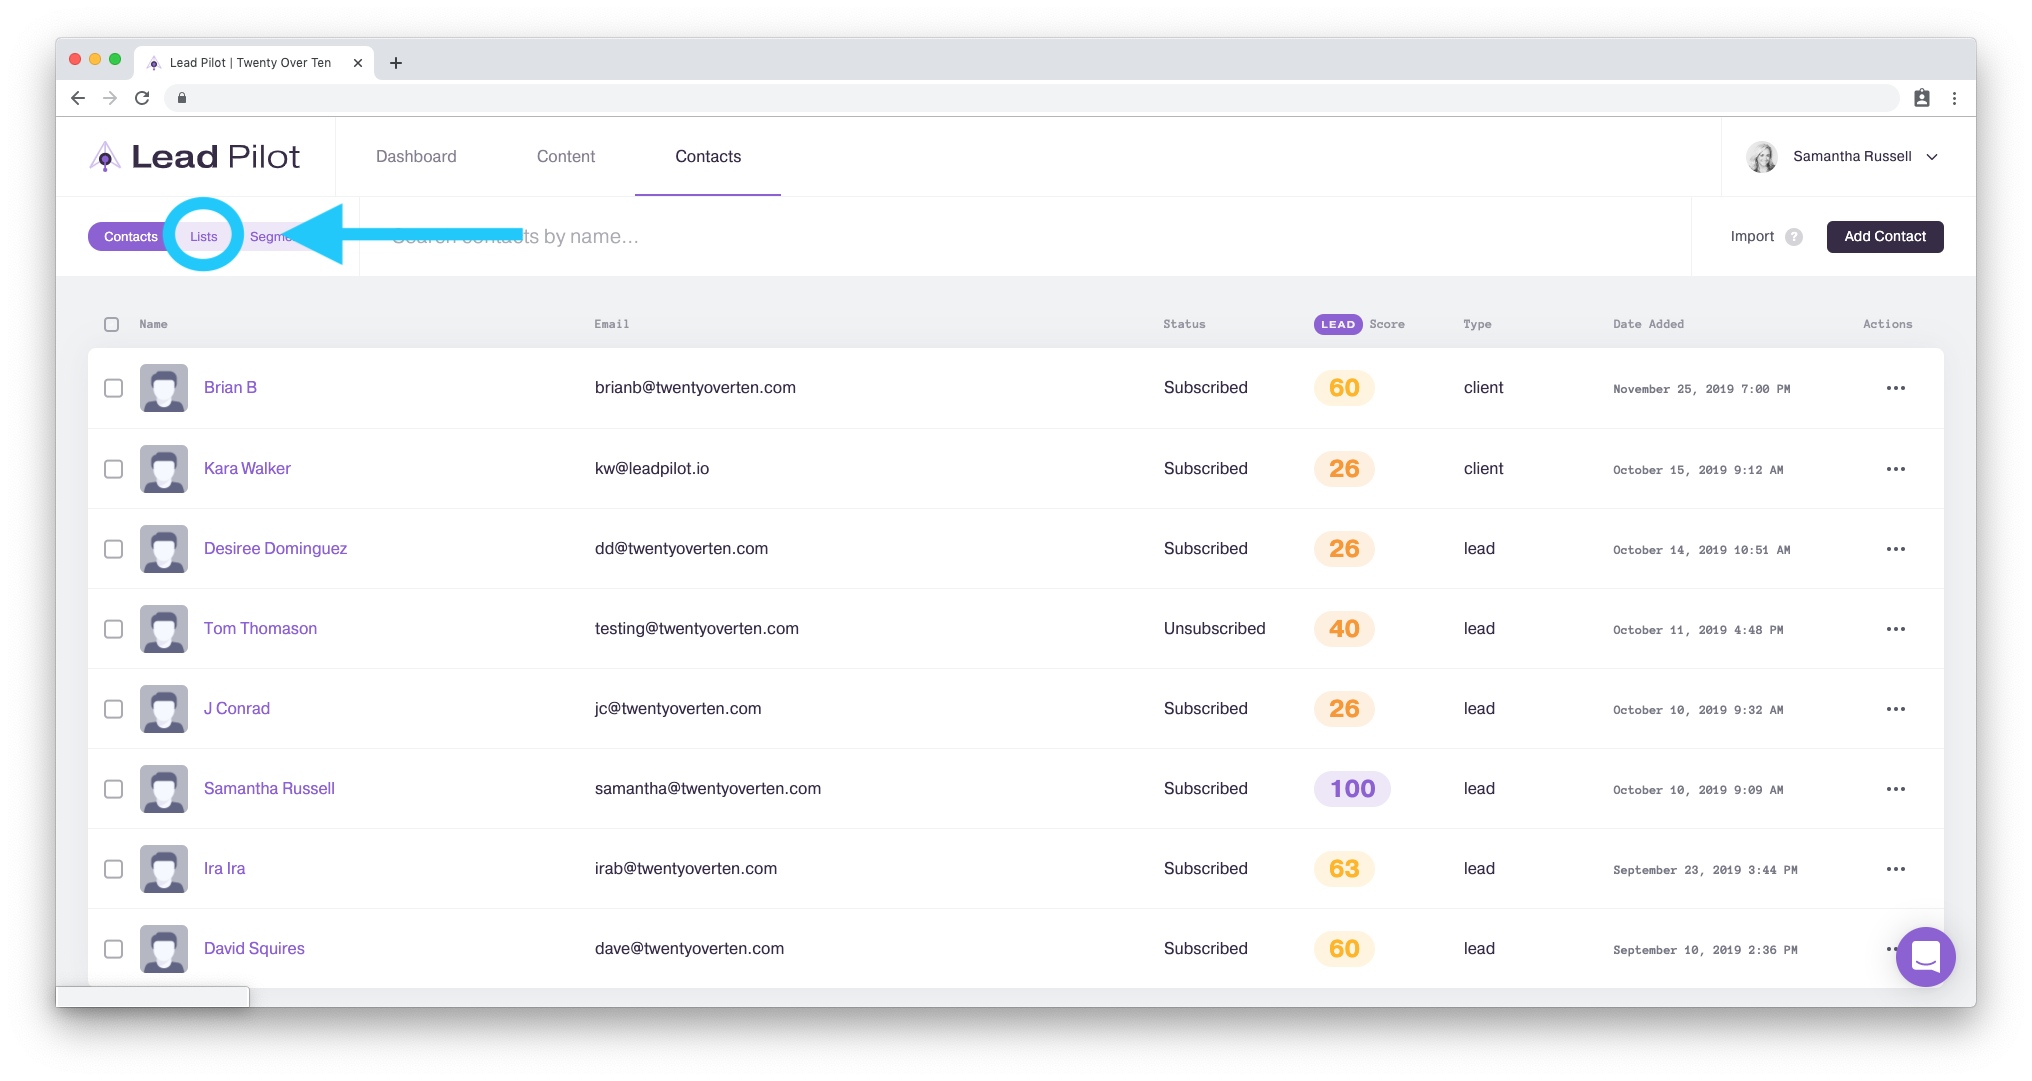
Task: Expand the Samantha Russell account dropdown
Action: (1932, 157)
